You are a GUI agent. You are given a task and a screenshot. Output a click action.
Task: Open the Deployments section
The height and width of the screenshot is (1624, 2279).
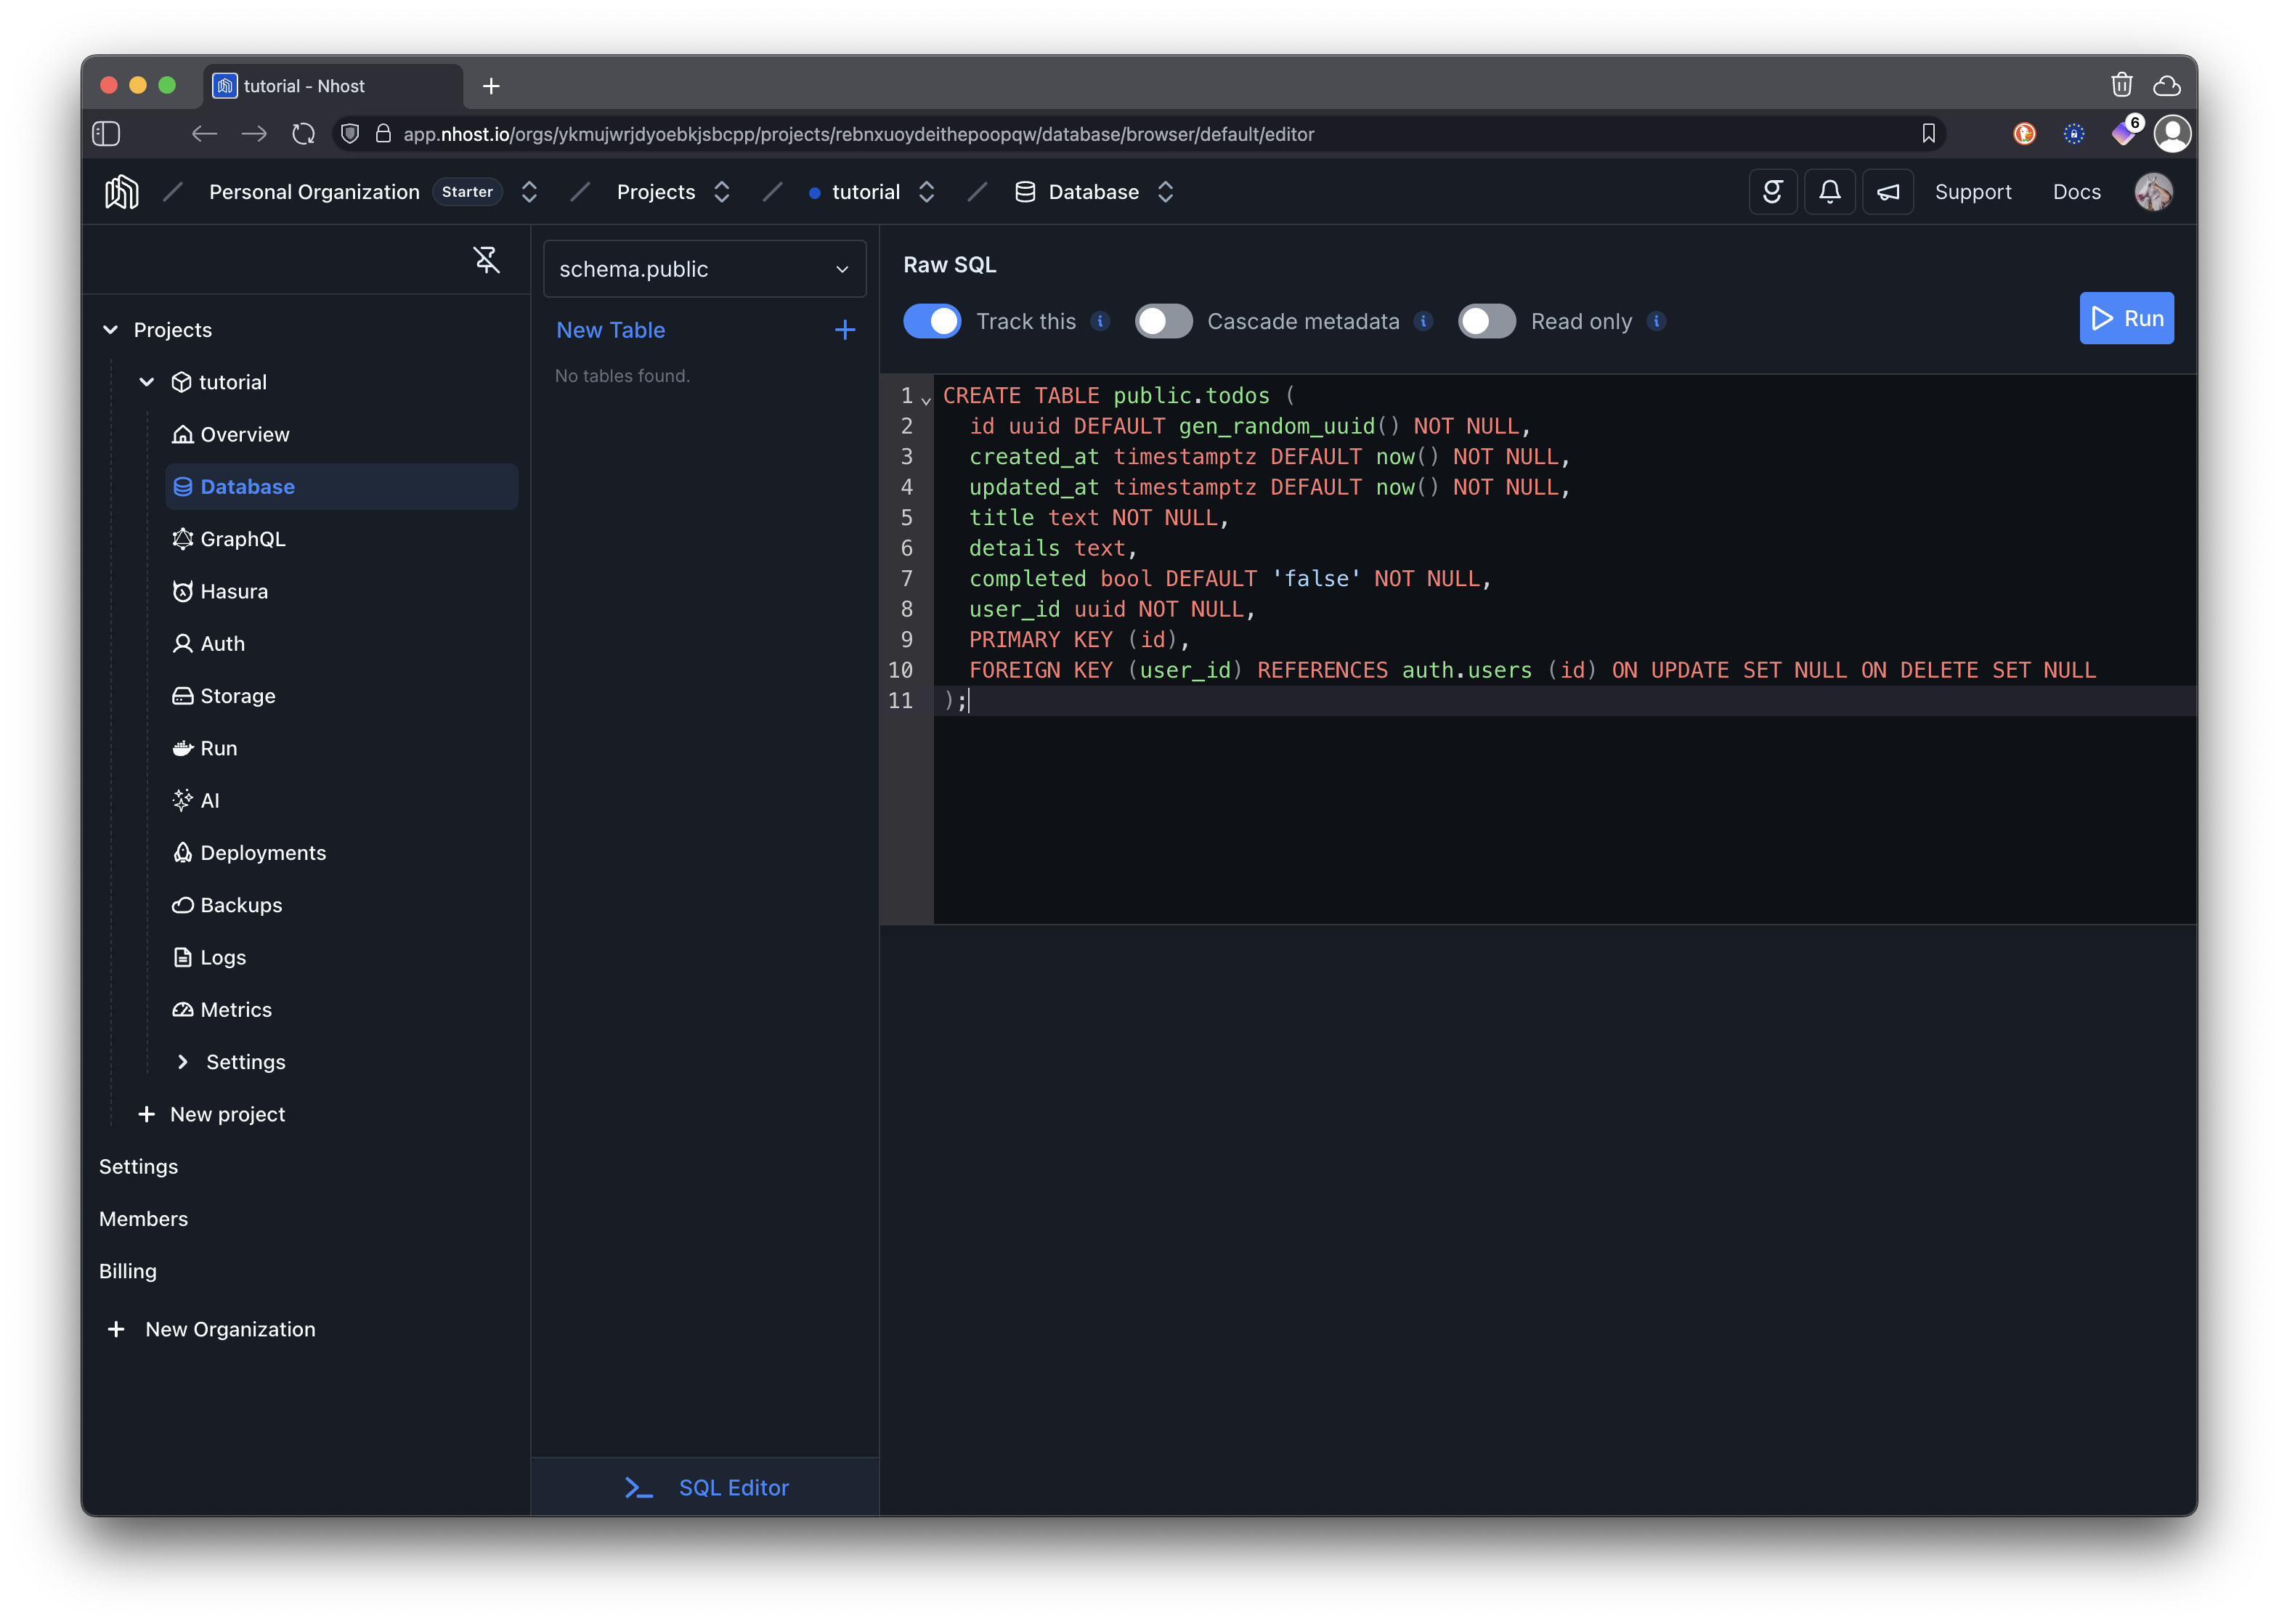coord(263,852)
